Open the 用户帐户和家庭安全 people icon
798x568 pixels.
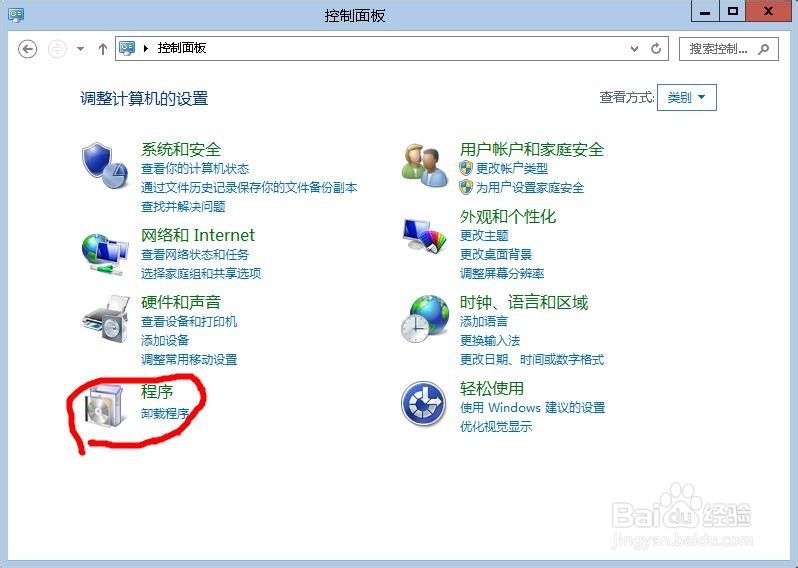pyautogui.click(x=424, y=165)
